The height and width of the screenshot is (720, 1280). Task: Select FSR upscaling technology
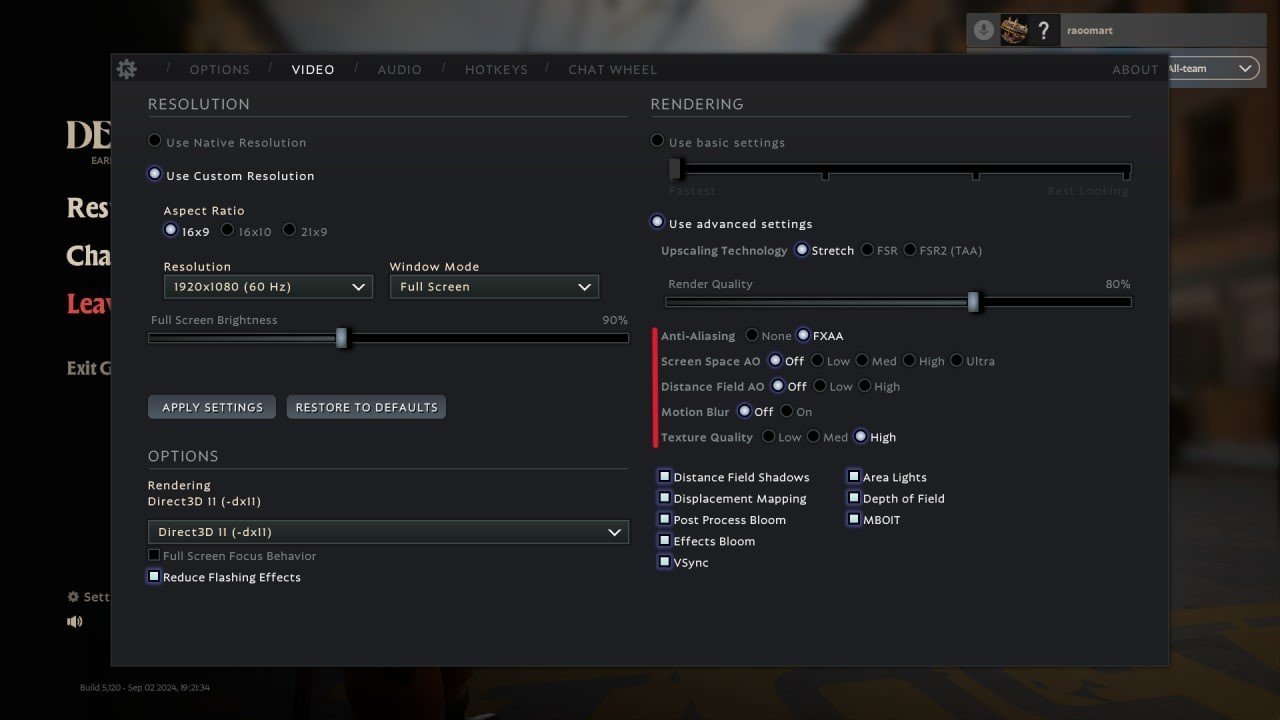click(867, 249)
